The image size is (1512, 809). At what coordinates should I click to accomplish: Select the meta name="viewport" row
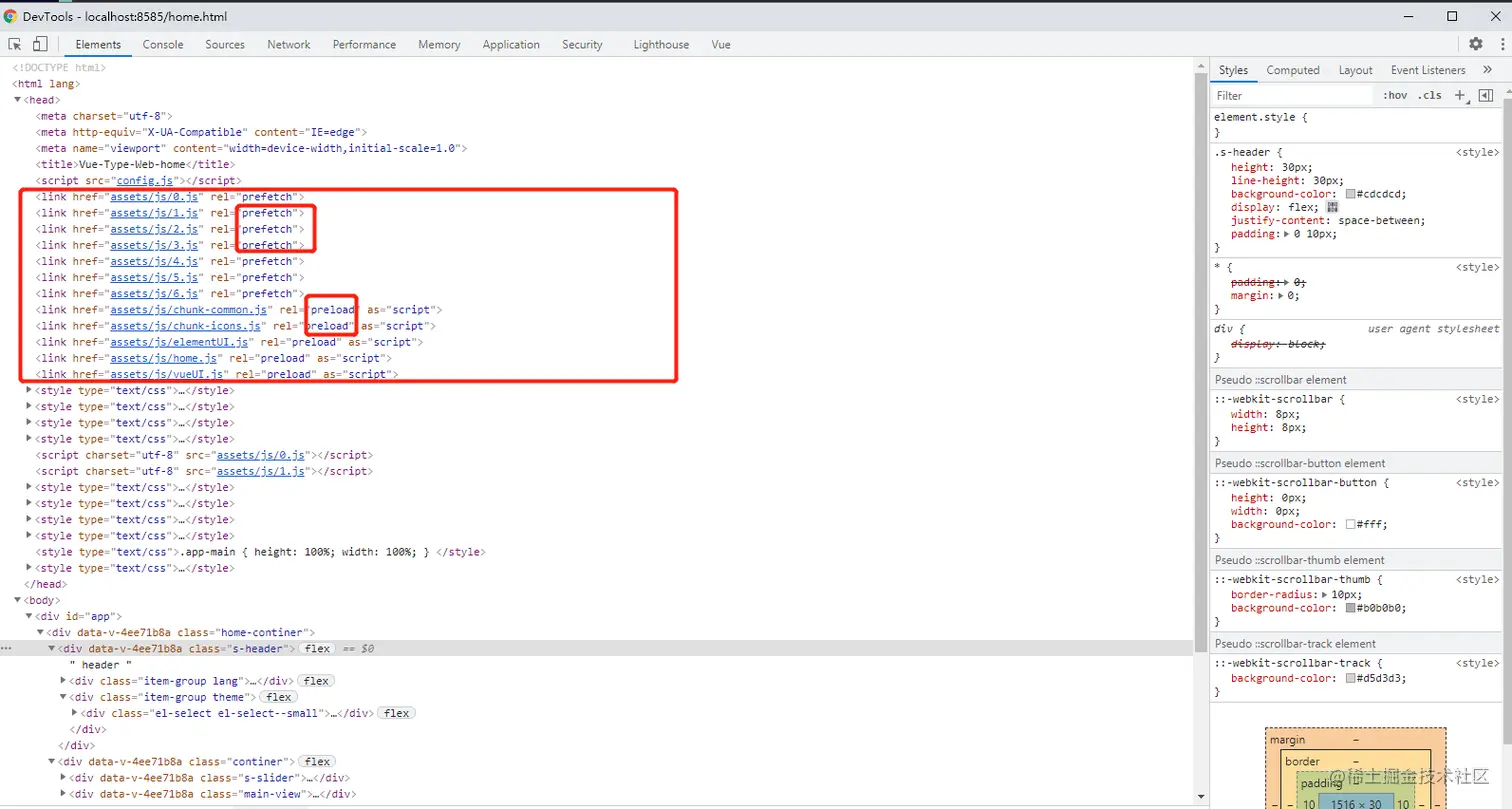(x=251, y=148)
